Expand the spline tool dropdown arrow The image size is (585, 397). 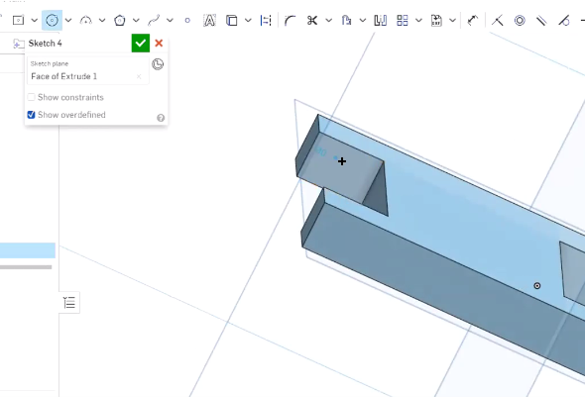click(x=170, y=20)
